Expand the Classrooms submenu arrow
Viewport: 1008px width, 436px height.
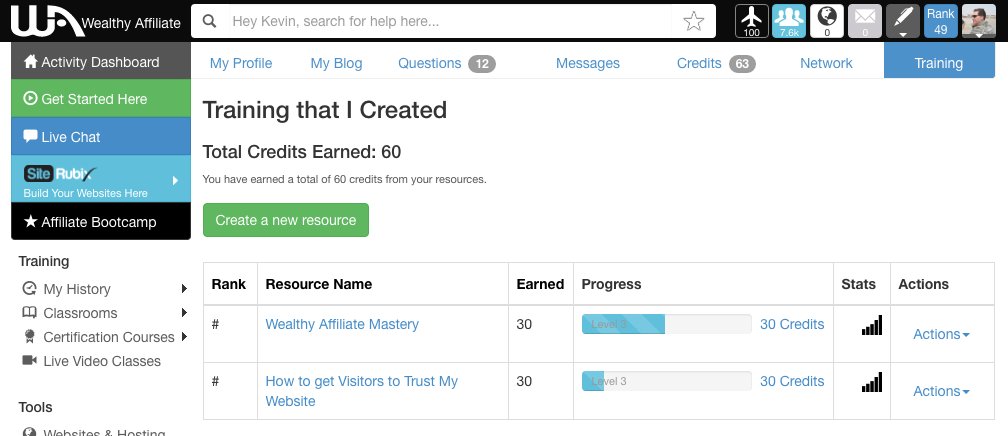[184, 313]
